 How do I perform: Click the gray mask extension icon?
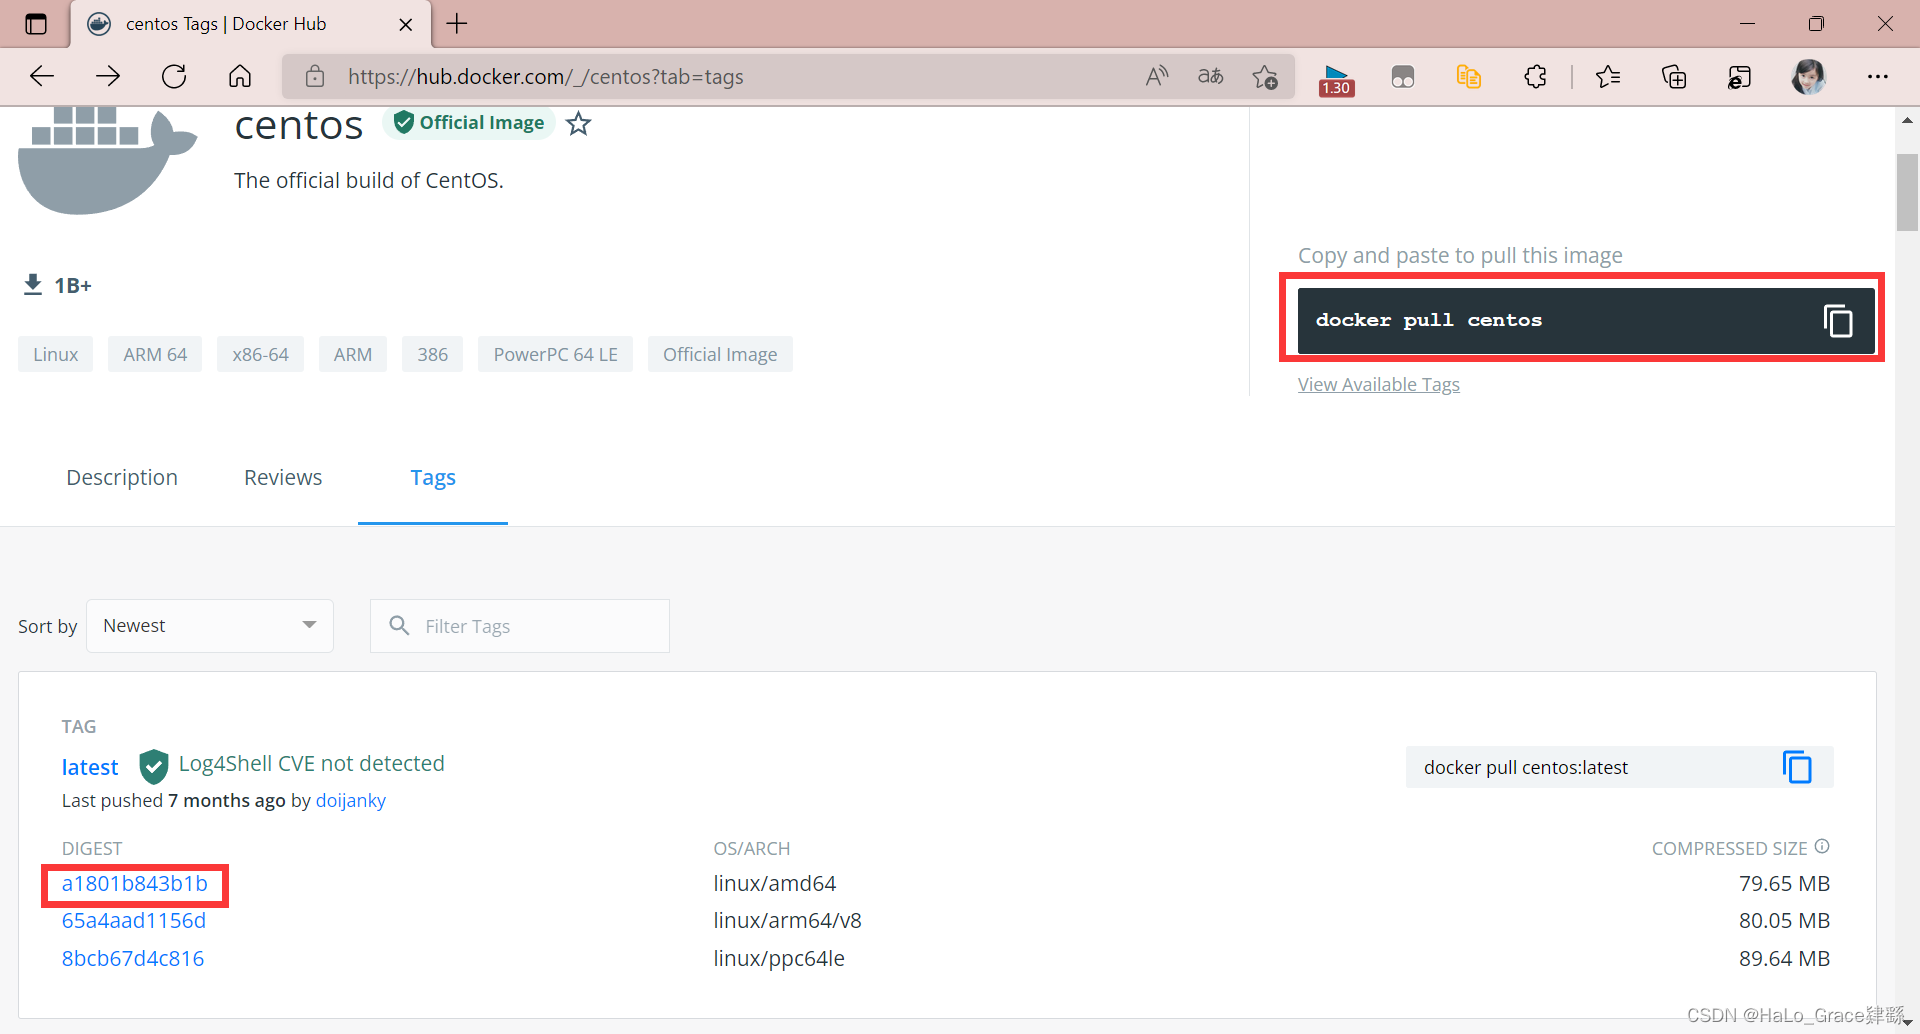pyautogui.click(x=1403, y=77)
